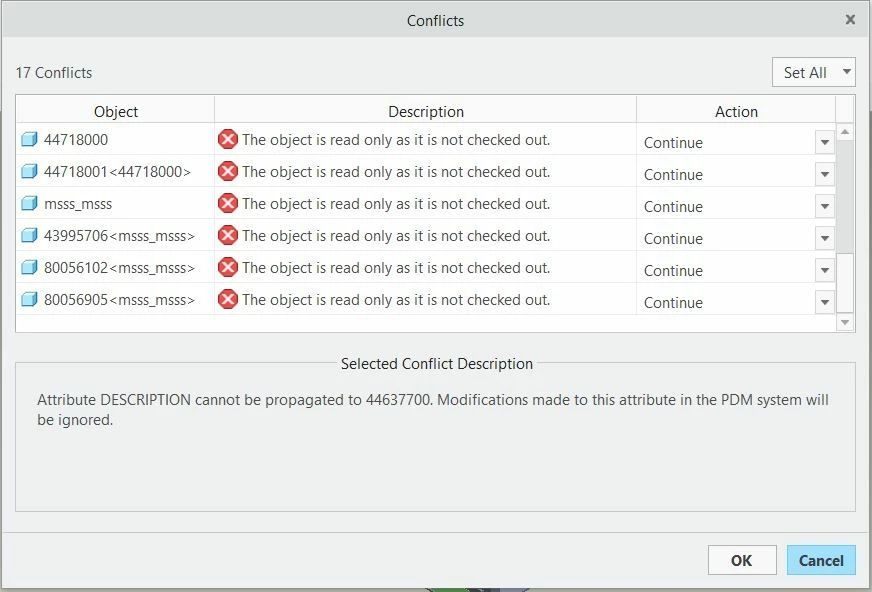The width and height of the screenshot is (872, 592).
Task: Open the Action dropdown arrow for 44718000
Action: click(825, 142)
